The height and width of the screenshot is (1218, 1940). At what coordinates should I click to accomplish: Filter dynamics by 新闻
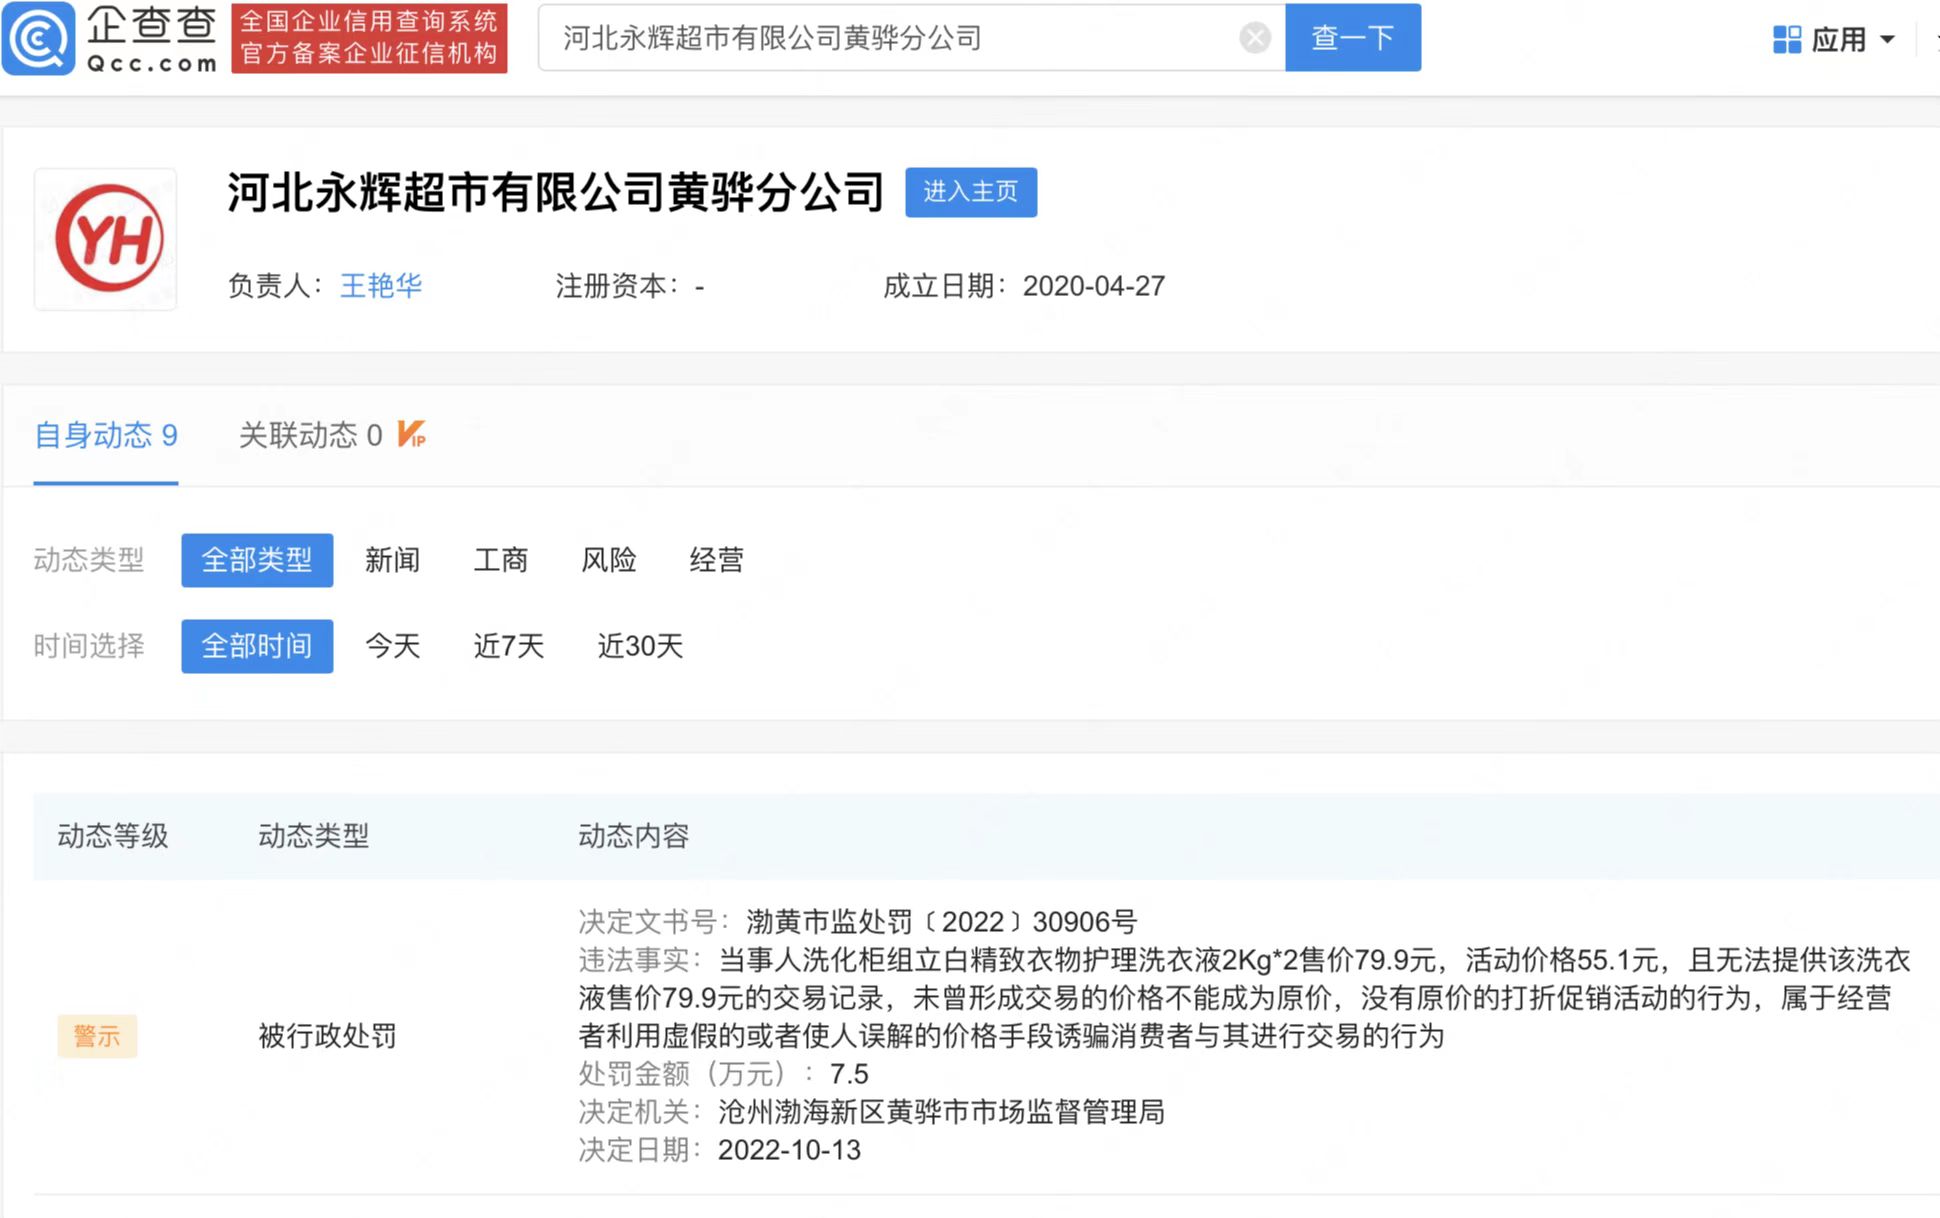pyautogui.click(x=392, y=560)
